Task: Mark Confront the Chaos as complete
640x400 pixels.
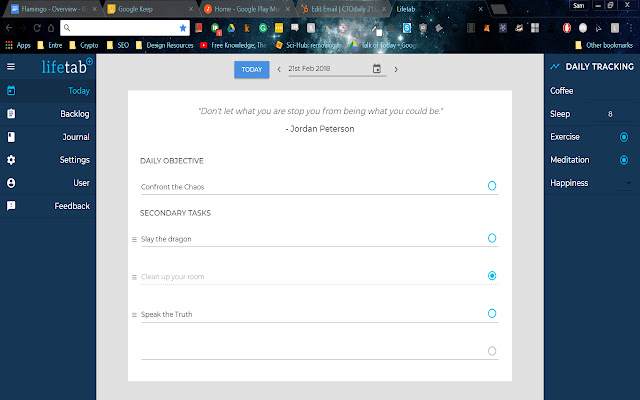Action: (492, 186)
